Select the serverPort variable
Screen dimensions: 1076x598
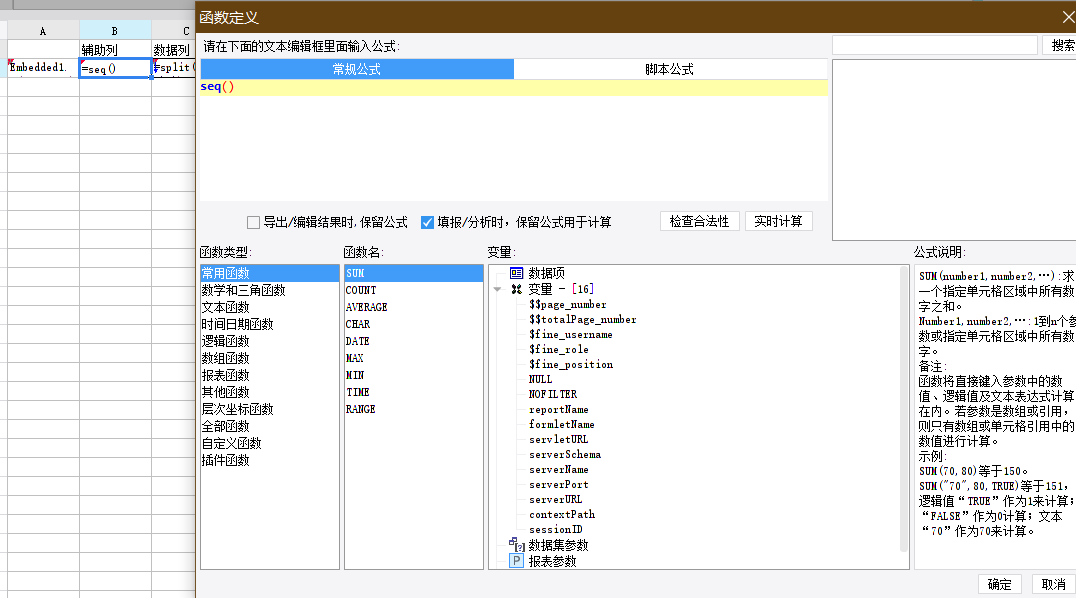click(x=559, y=485)
